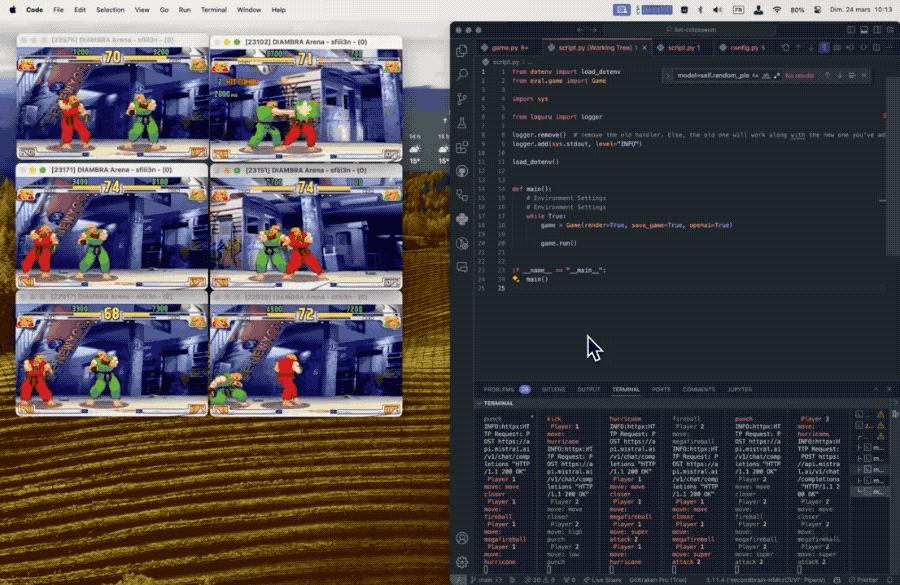Open the Terminal menu in menu bar
This screenshot has width=900, height=585.
(x=213, y=9)
